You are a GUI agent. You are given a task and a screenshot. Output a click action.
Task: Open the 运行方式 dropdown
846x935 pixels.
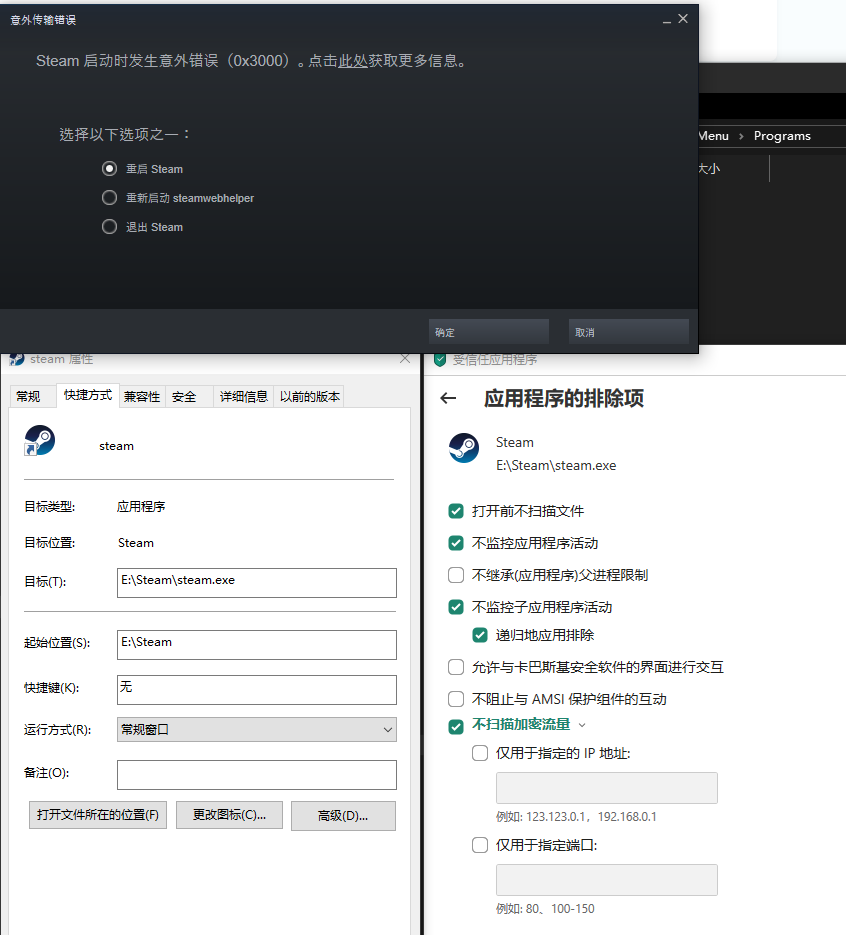click(x=256, y=729)
